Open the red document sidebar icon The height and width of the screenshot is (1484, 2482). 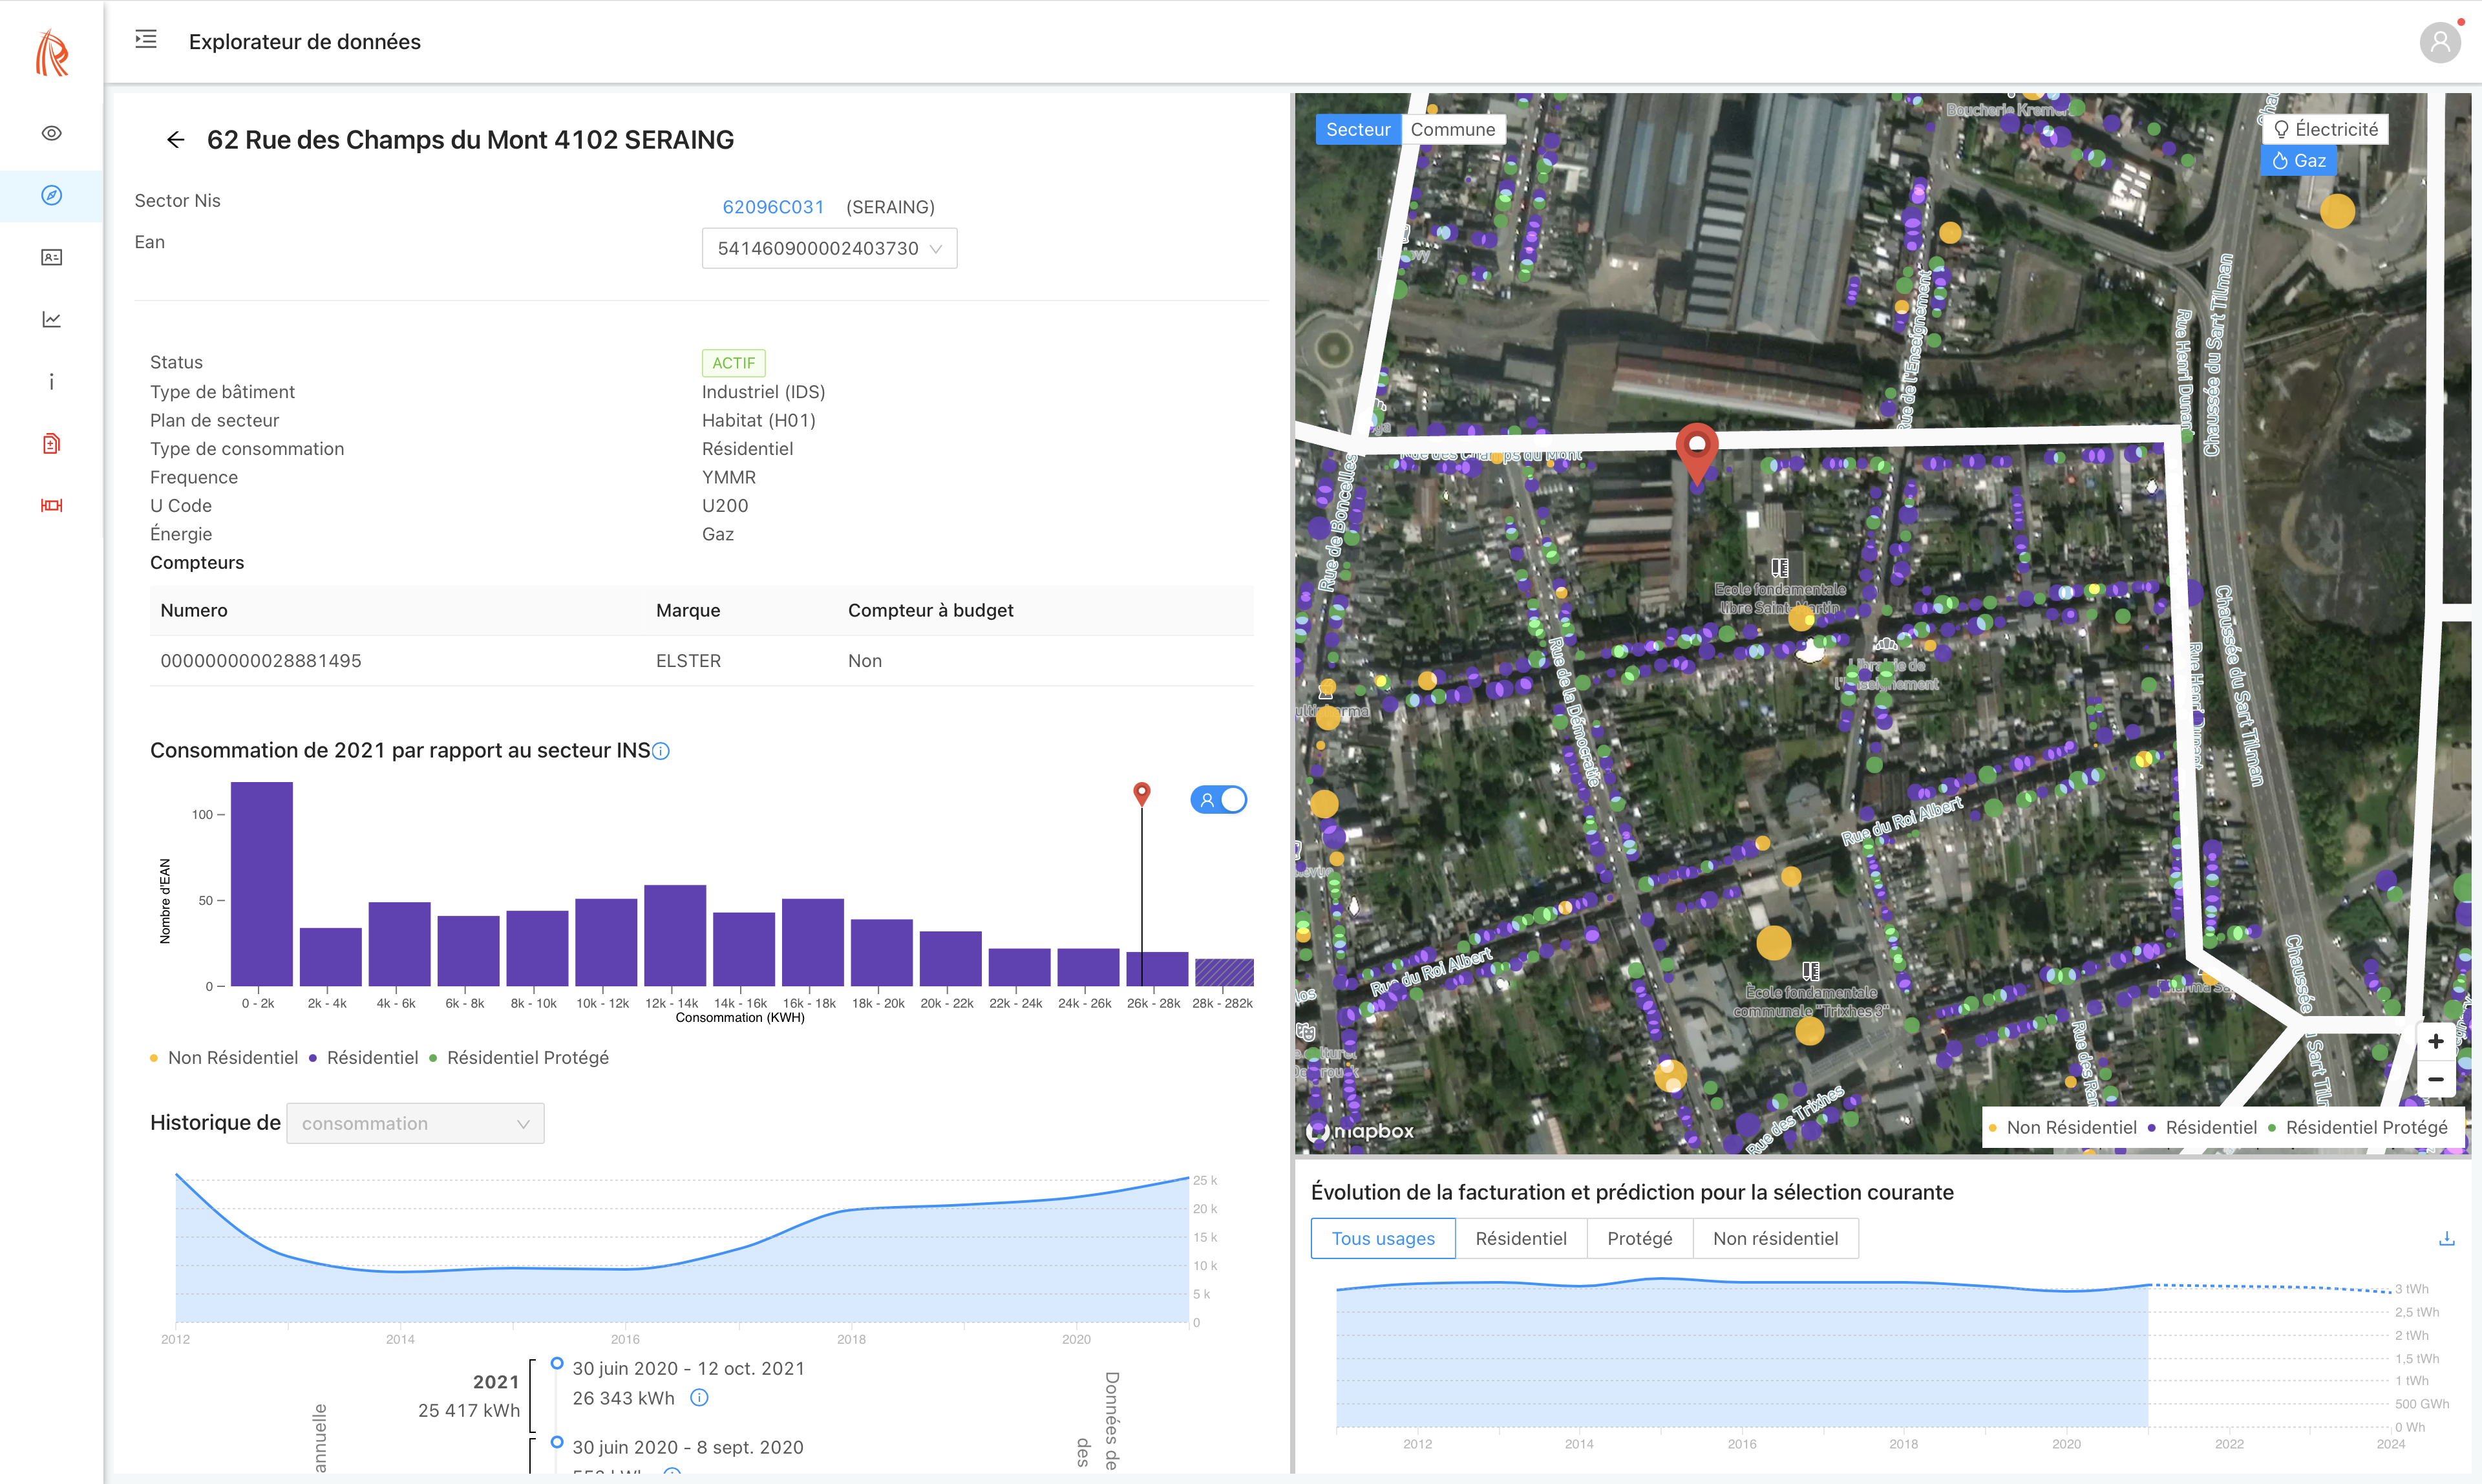[x=52, y=443]
